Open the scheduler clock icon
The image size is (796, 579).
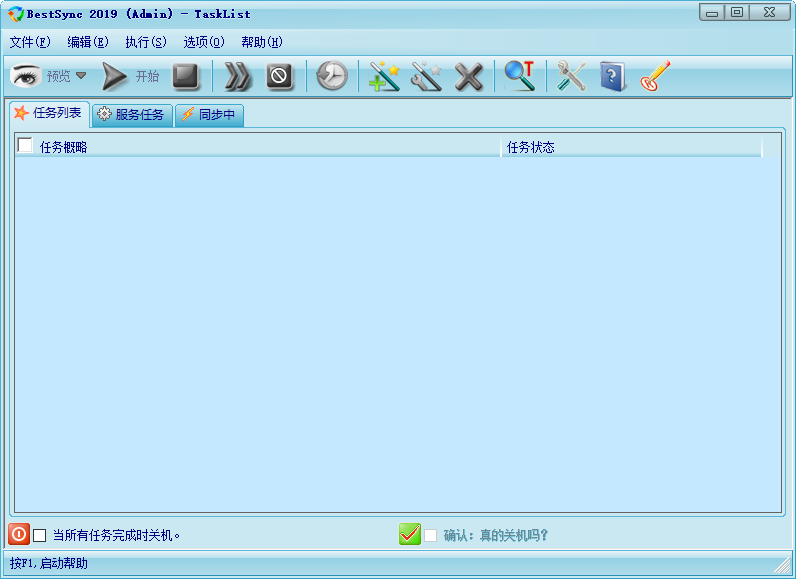point(332,77)
